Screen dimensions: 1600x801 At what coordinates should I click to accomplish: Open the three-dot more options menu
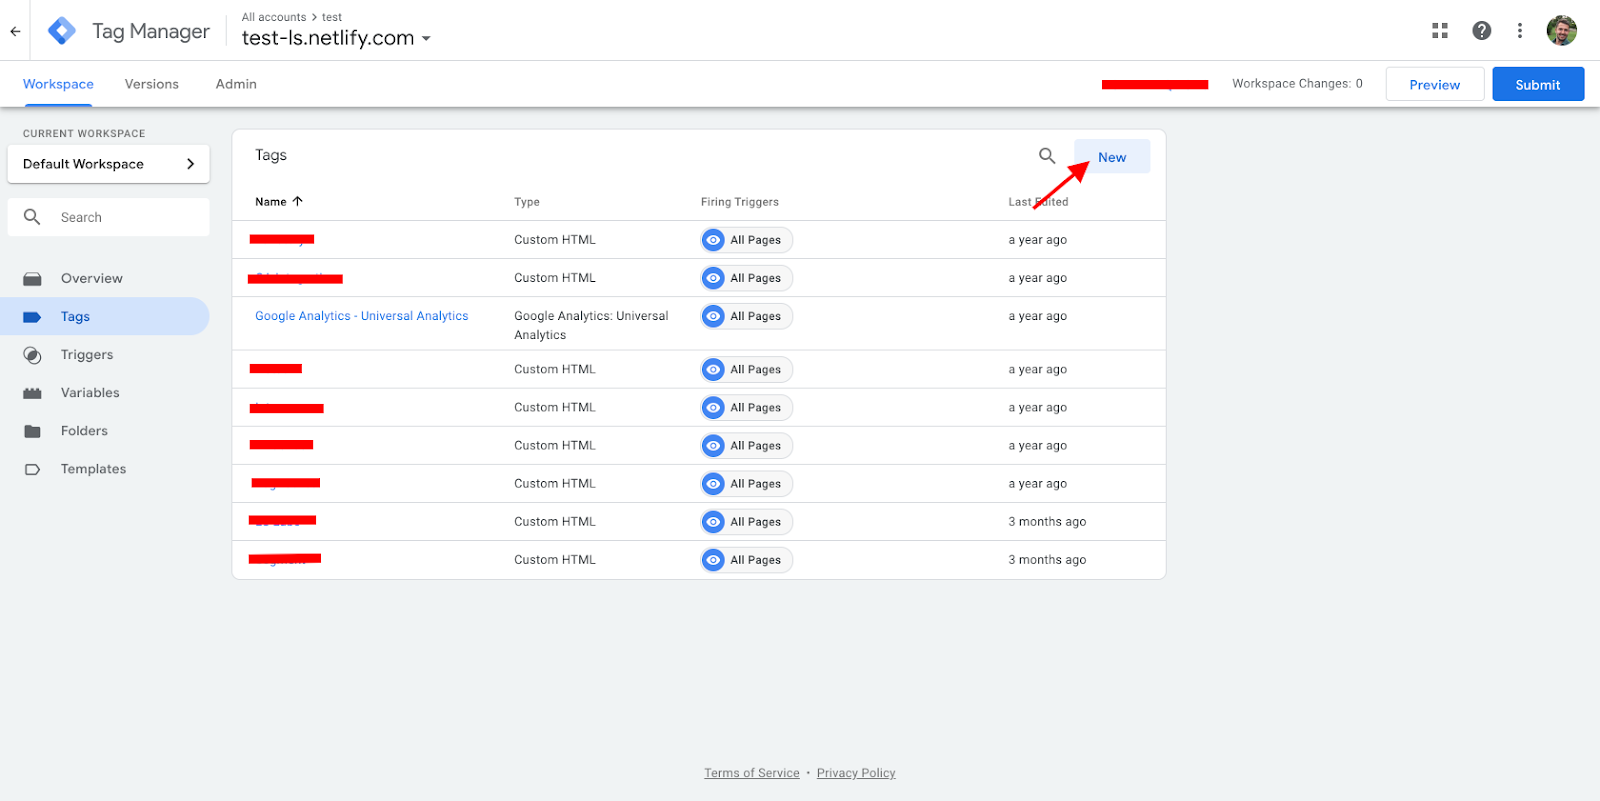(x=1520, y=31)
